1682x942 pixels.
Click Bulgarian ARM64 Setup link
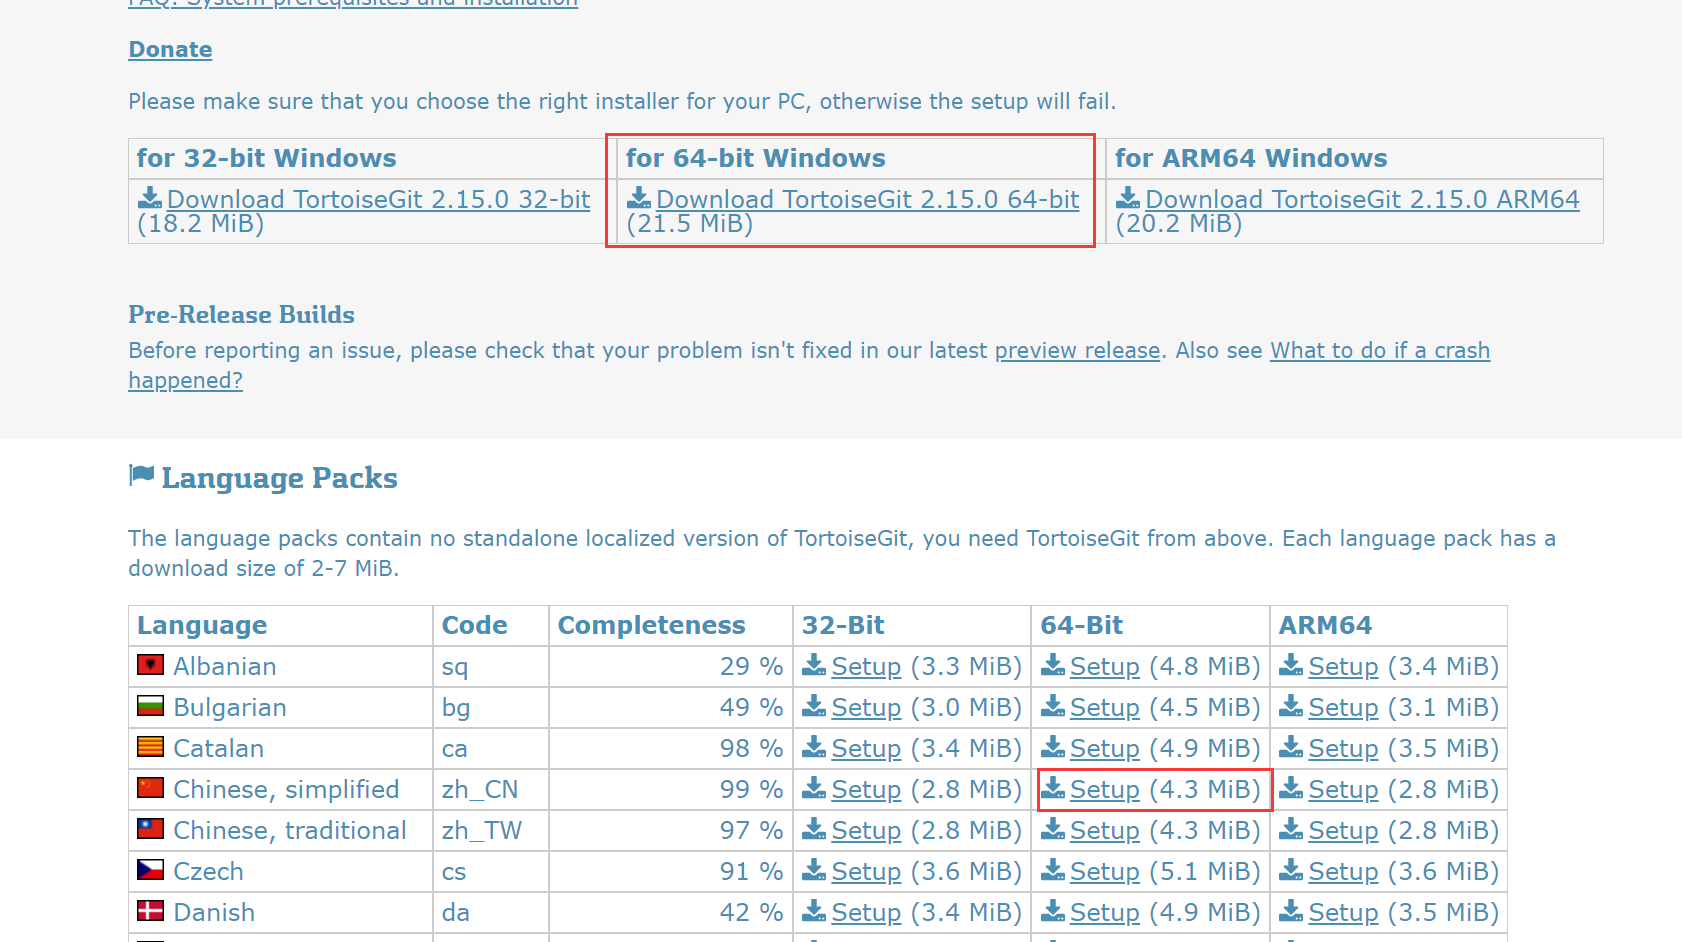(1343, 707)
